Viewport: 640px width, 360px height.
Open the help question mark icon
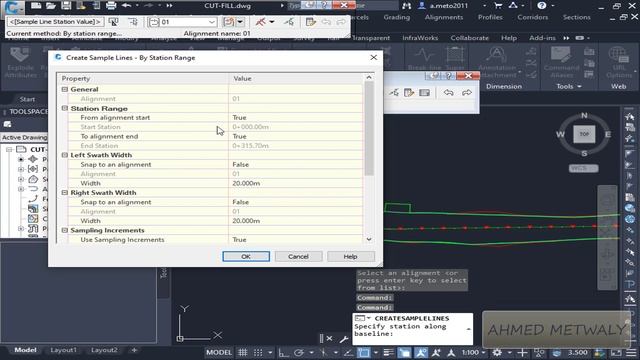click(542, 6)
